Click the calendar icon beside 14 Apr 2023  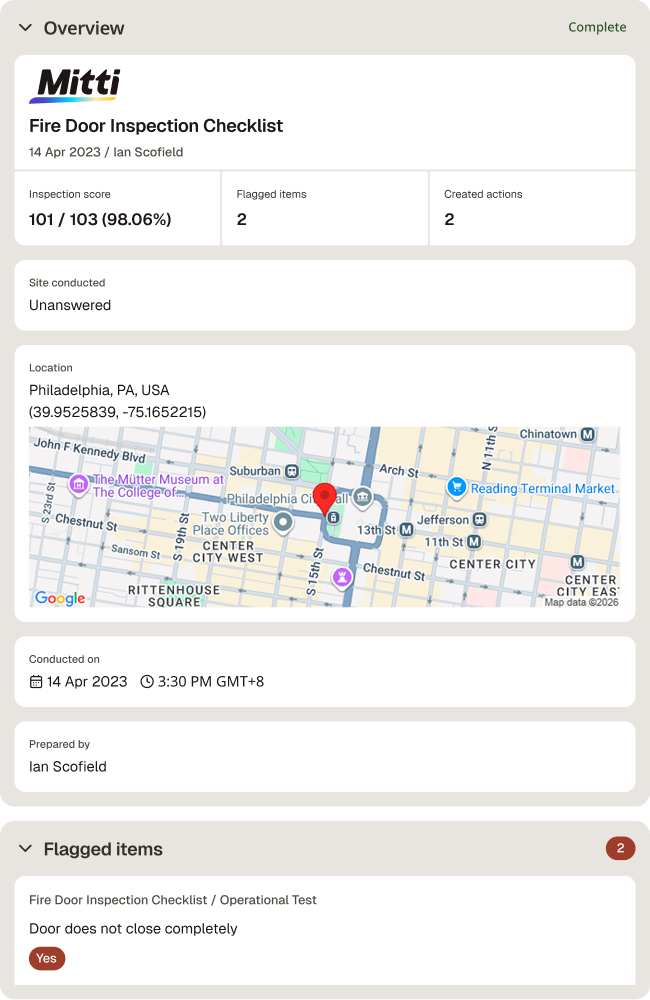point(36,682)
